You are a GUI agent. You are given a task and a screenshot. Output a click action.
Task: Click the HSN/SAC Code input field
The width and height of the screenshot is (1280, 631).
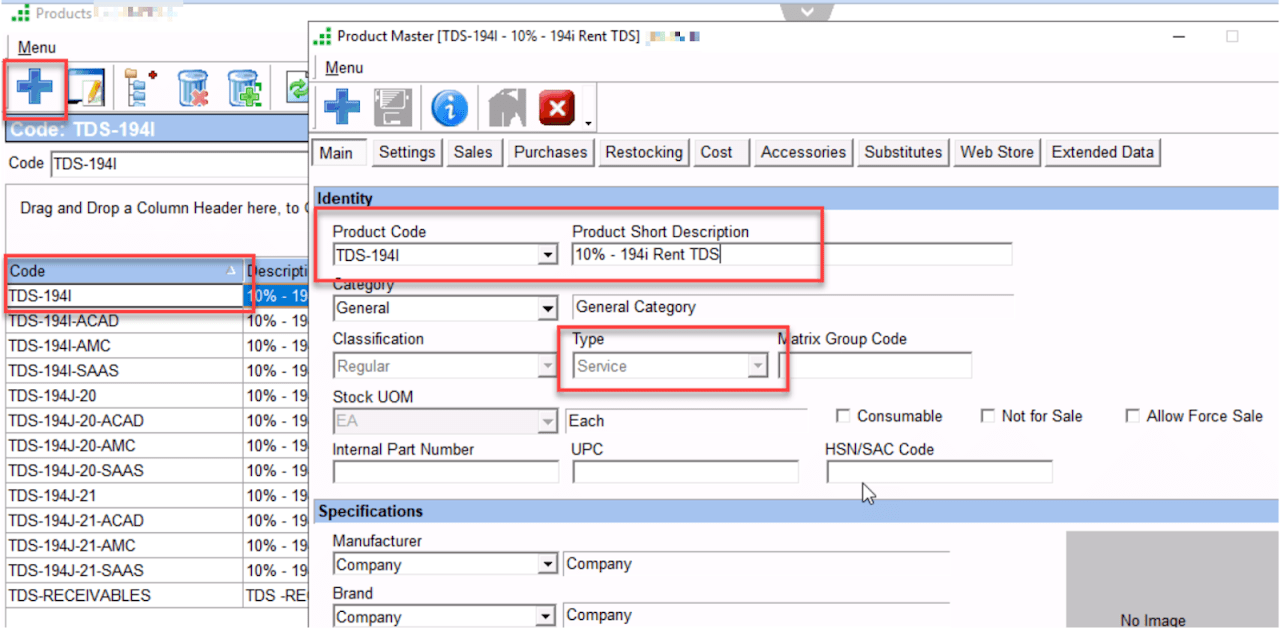click(939, 472)
